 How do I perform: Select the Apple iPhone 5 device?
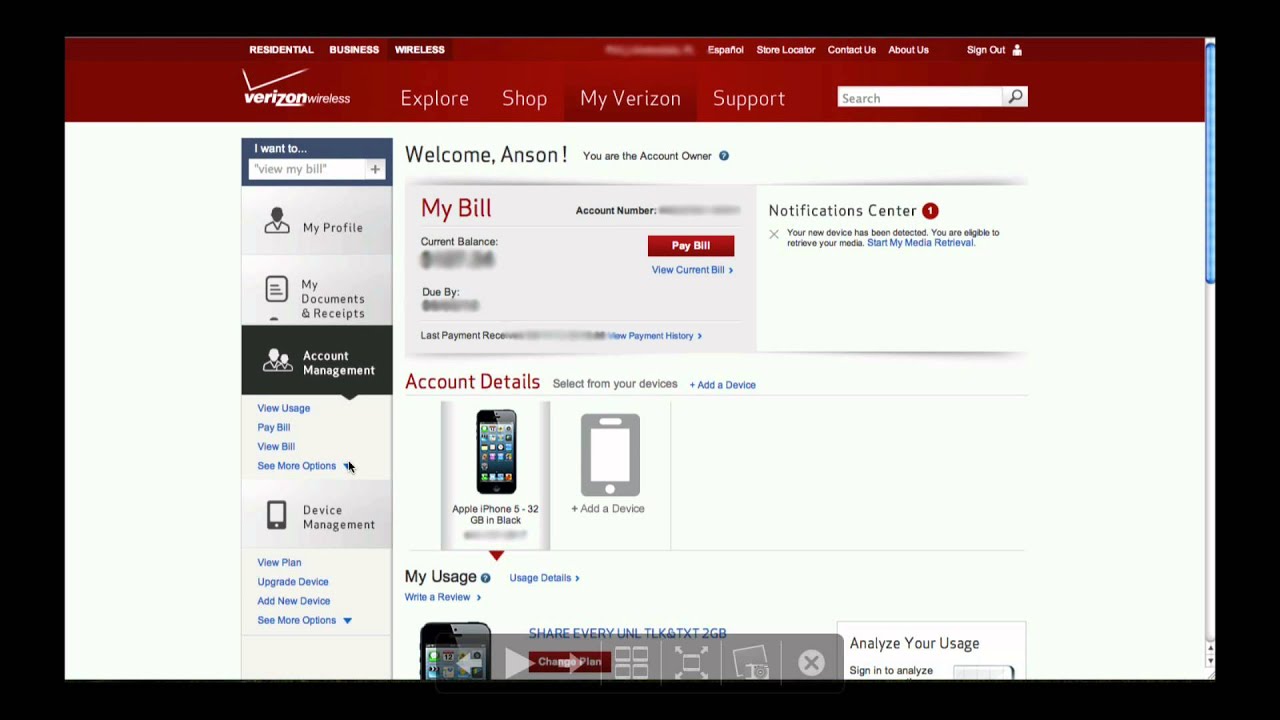tap(496, 475)
